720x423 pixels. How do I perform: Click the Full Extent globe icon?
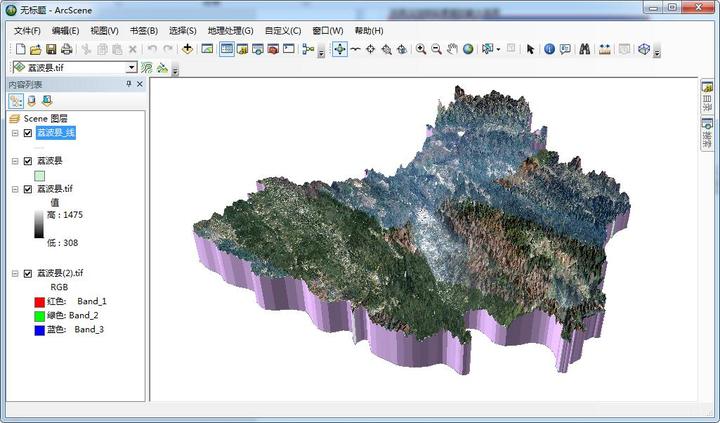(468, 49)
